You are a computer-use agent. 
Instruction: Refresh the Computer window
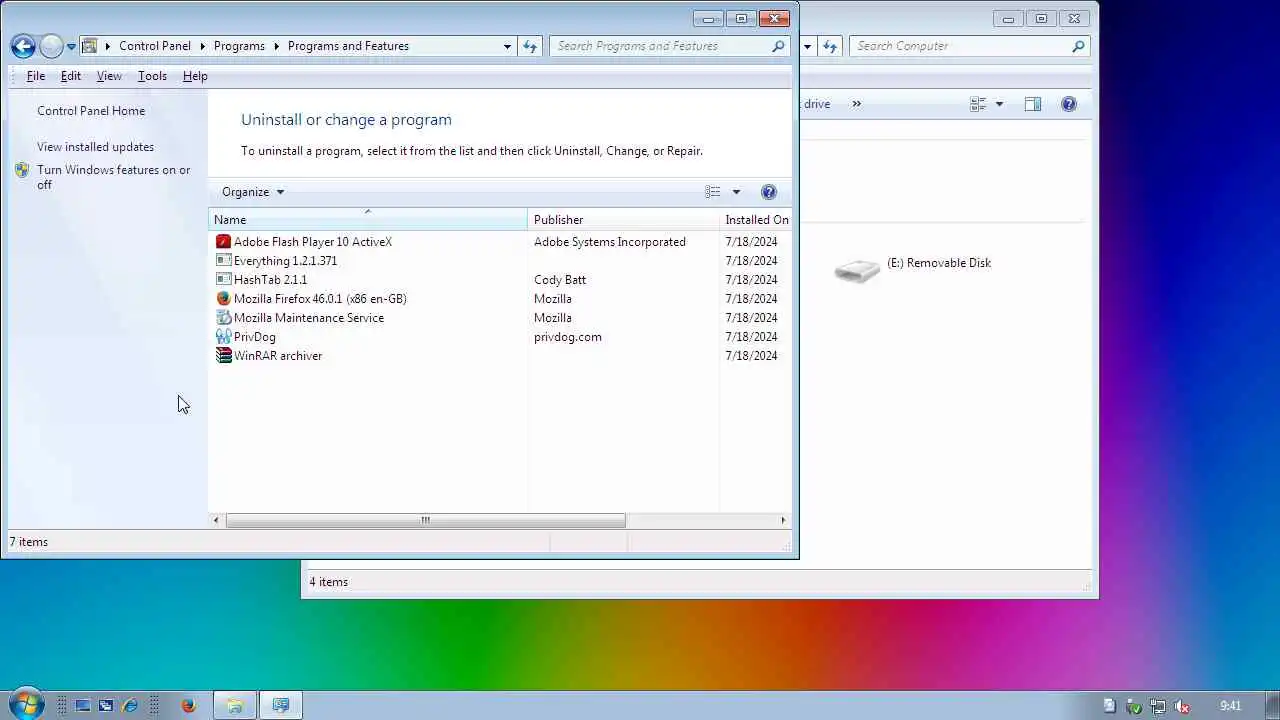pos(830,46)
